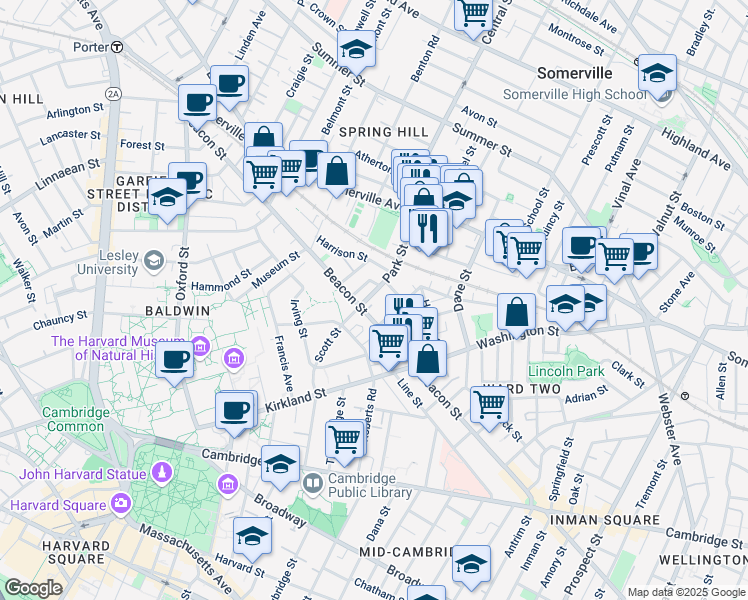Click the Lincoln Park label
Screen dimensions: 748x600
pos(566,371)
